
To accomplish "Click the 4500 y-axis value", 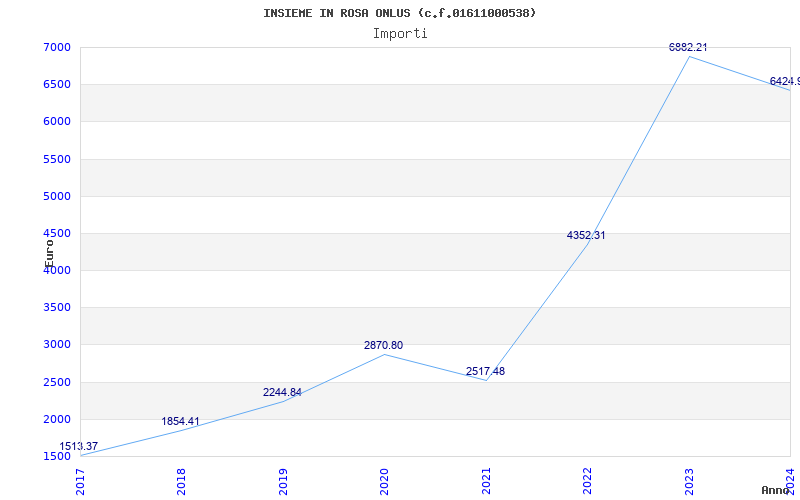I will coord(57,233).
